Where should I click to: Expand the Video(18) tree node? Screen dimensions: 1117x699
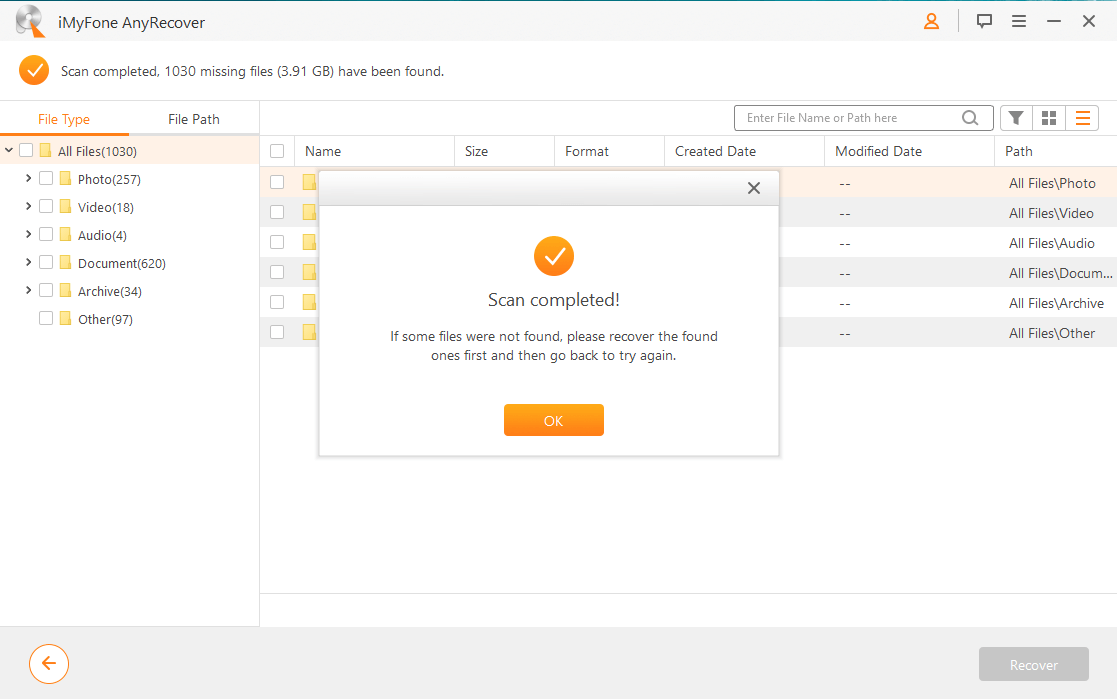coord(28,206)
